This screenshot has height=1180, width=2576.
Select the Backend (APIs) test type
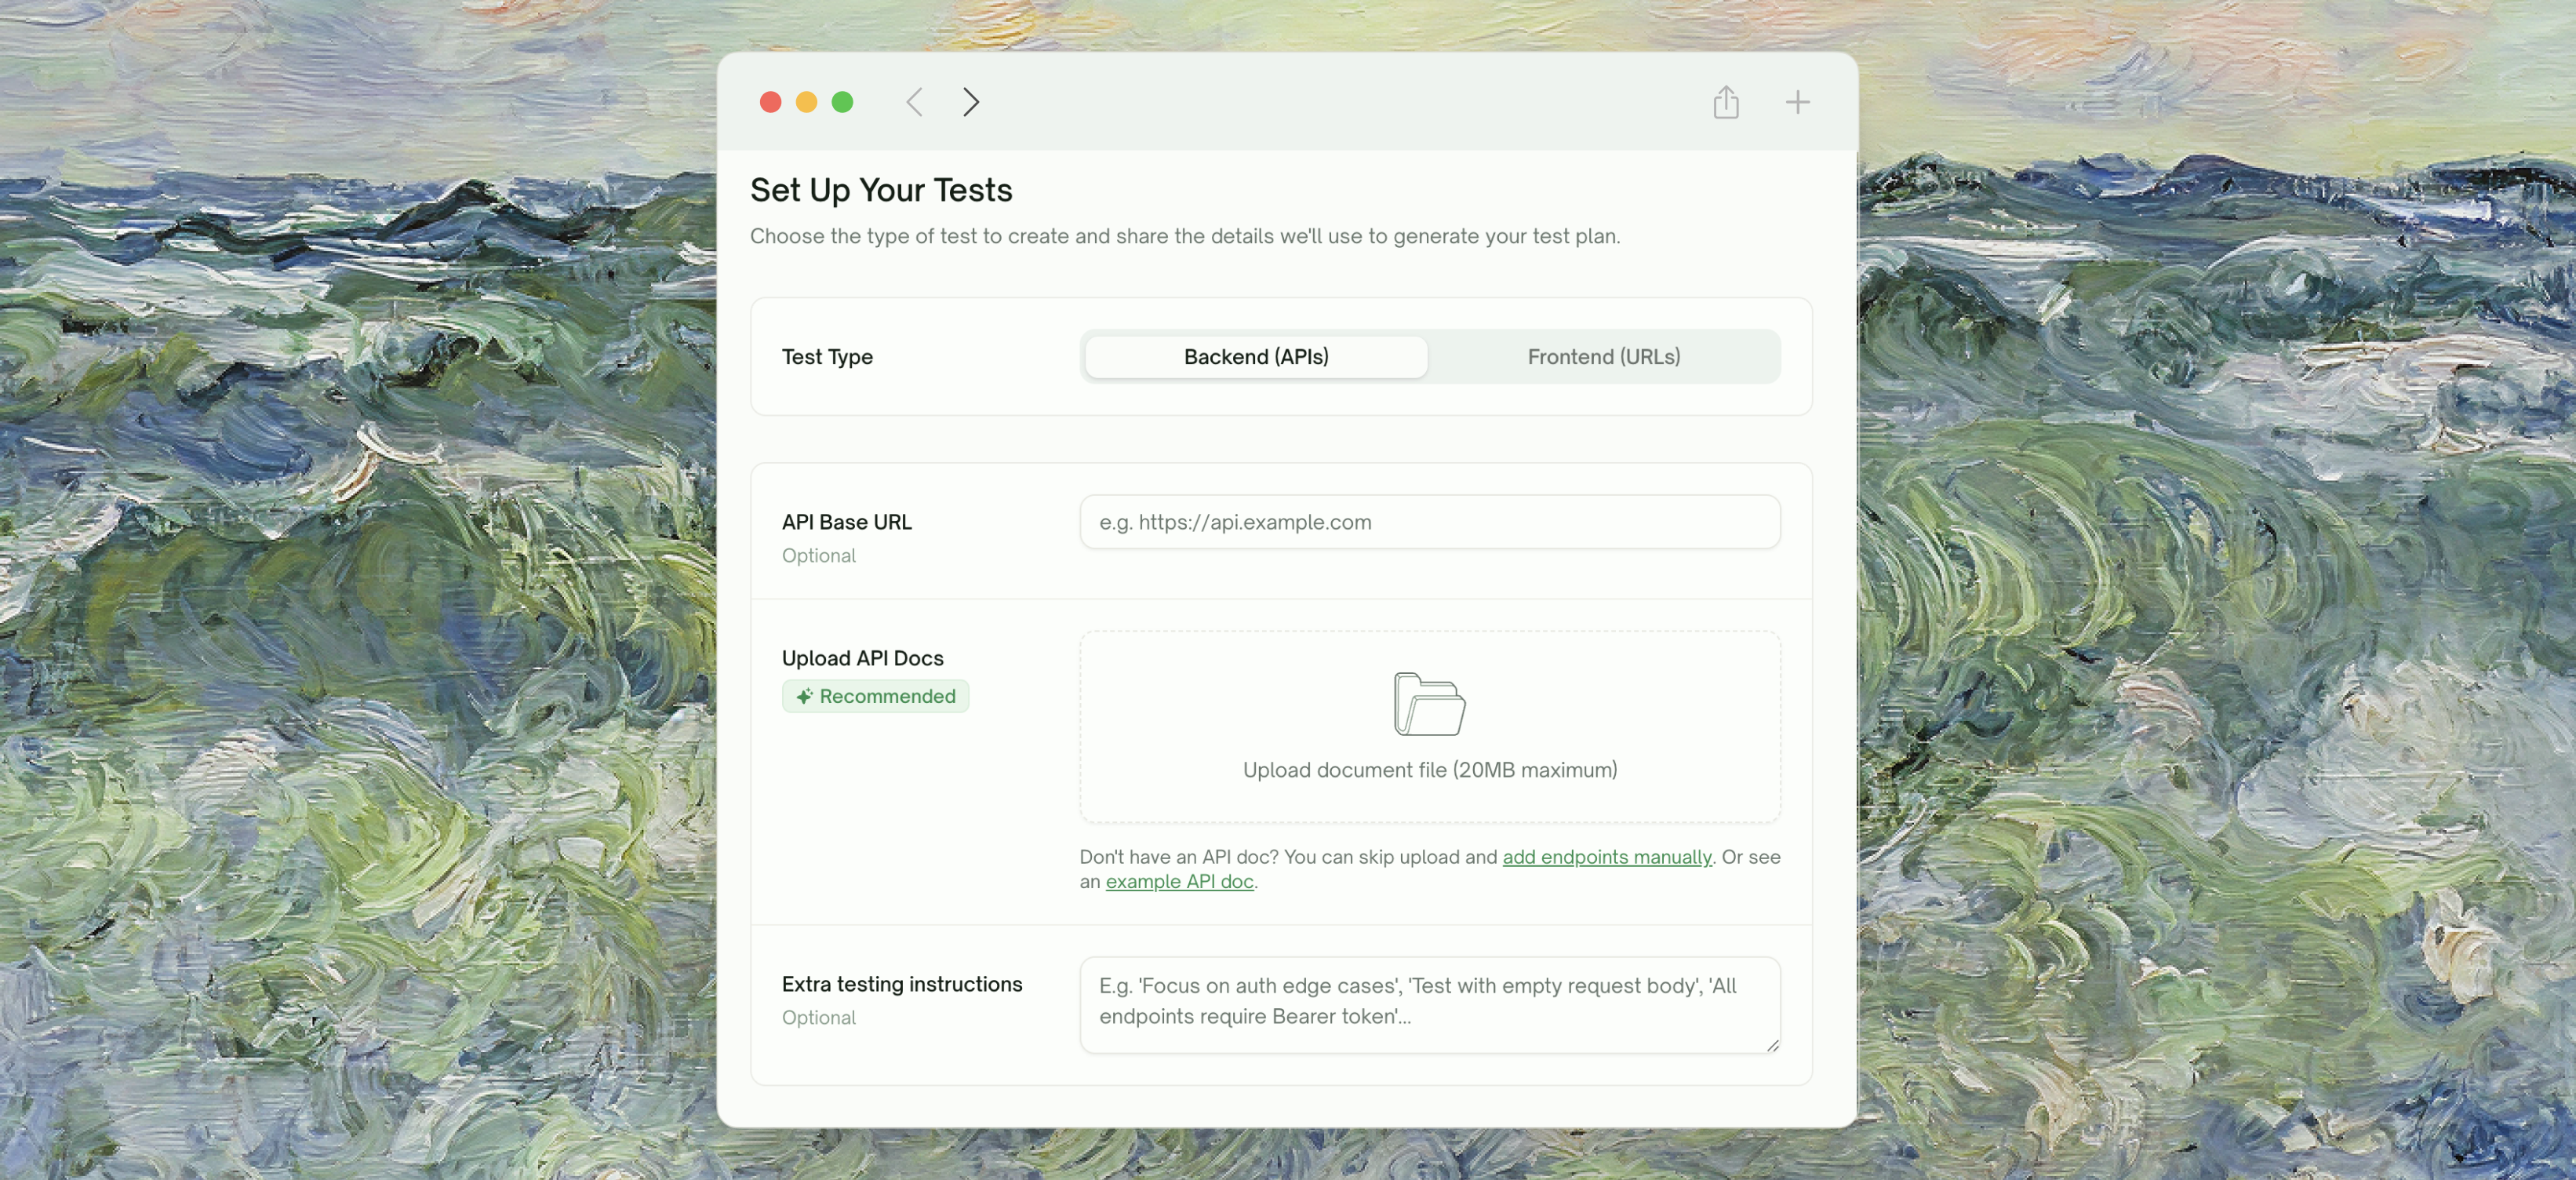click(1256, 357)
